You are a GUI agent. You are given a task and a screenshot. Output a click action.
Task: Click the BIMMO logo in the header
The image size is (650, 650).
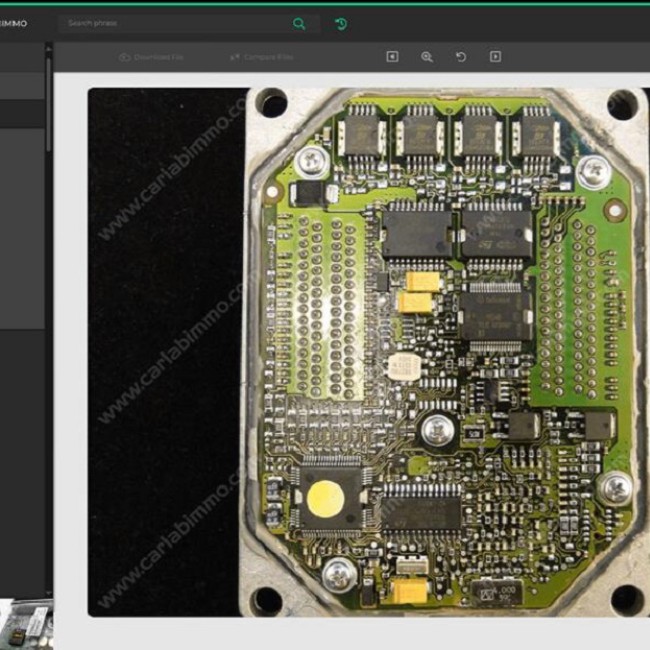[x=13, y=24]
